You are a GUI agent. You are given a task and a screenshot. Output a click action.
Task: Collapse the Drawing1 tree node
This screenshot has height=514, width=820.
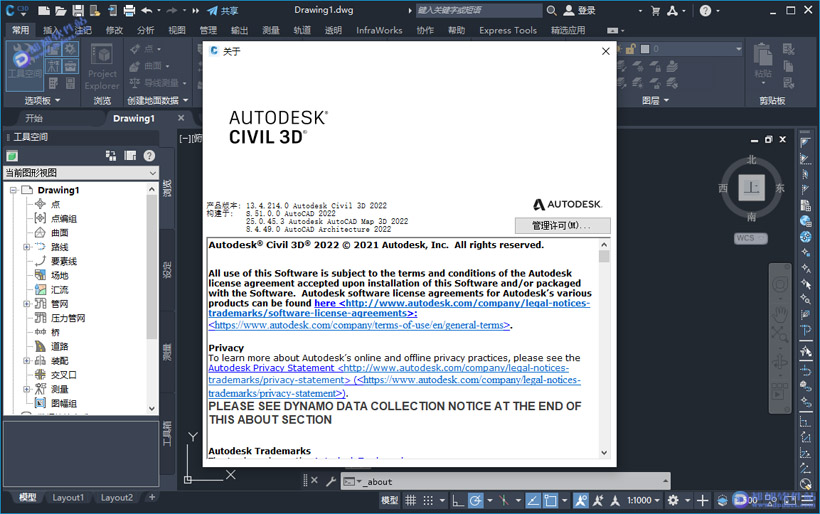[14, 190]
